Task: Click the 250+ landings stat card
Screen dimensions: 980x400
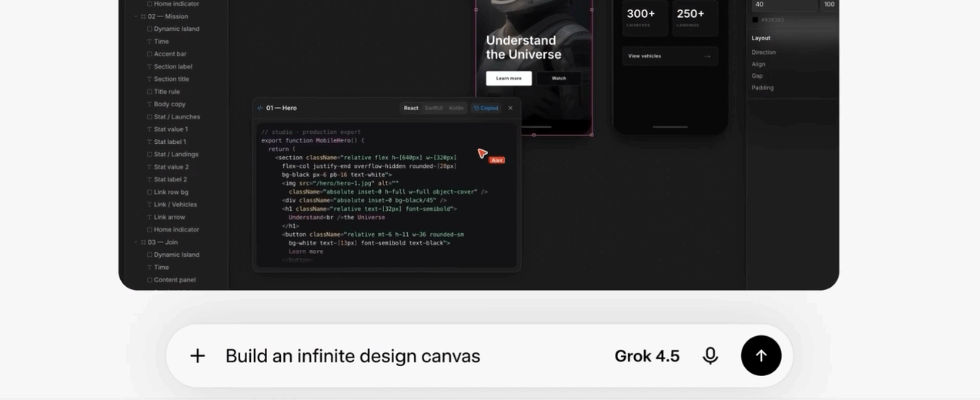Action: (x=695, y=18)
